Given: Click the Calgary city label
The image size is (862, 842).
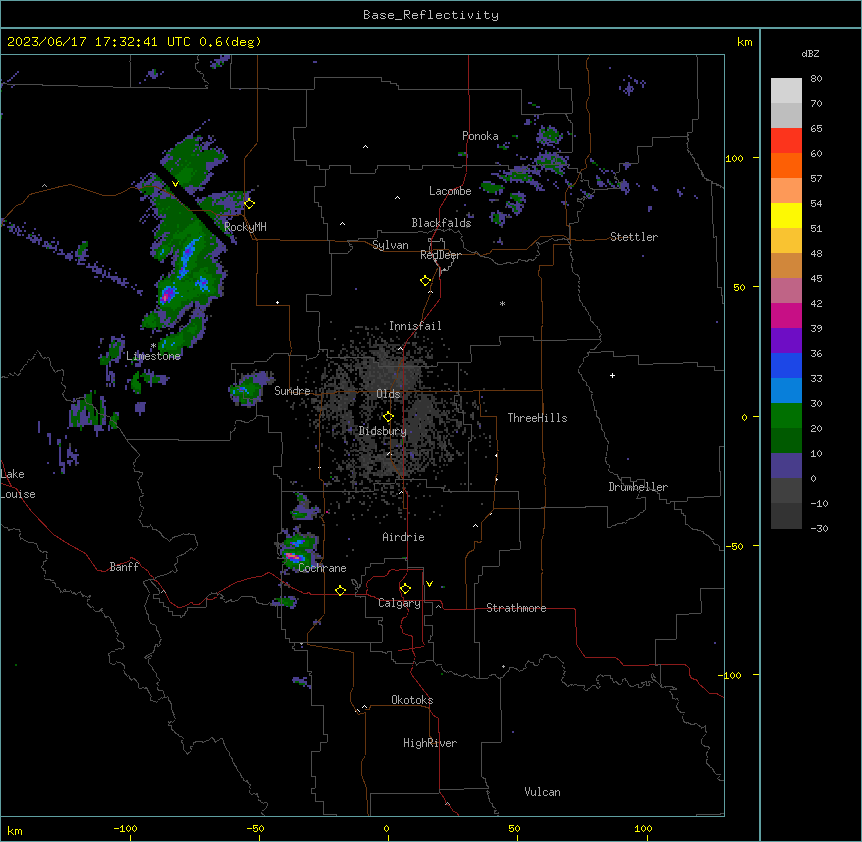Looking at the screenshot, I should [399, 603].
